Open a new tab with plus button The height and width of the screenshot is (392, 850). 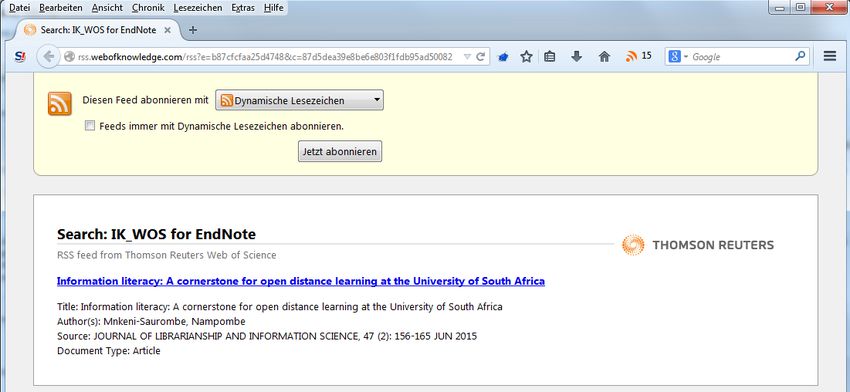click(x=192, y=30)
